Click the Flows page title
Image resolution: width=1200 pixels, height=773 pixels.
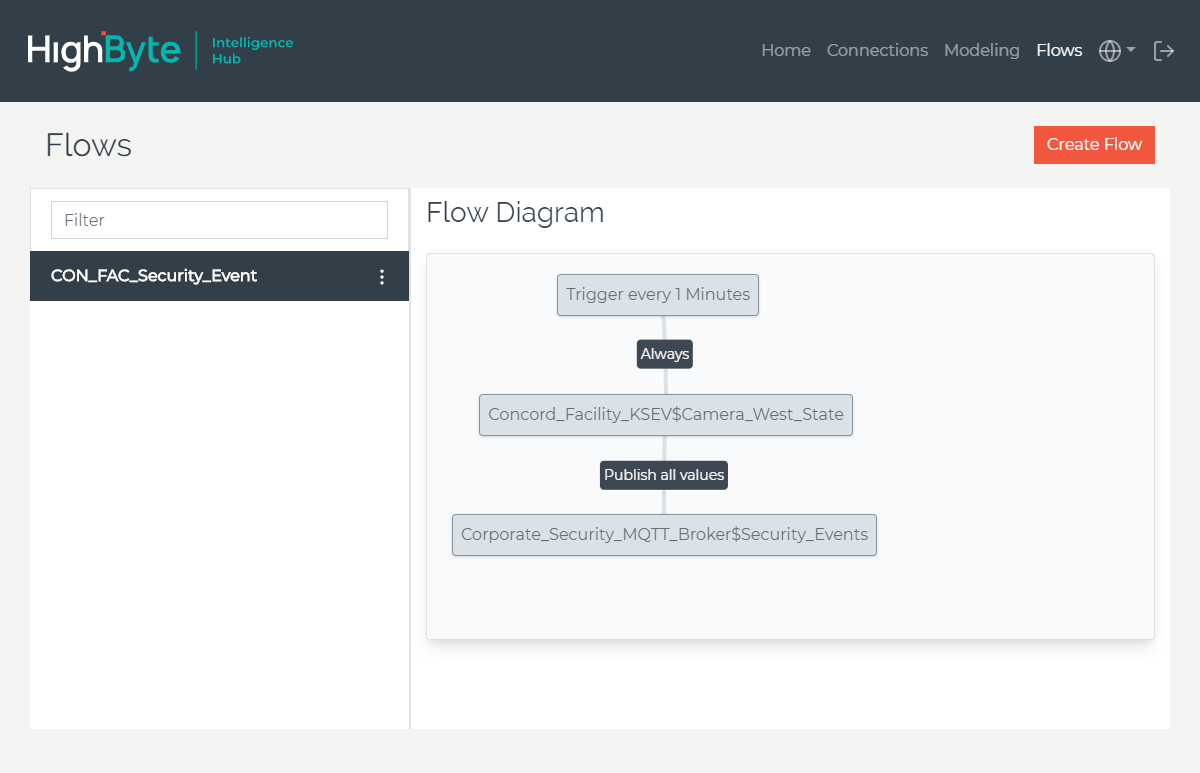(88, 145)
